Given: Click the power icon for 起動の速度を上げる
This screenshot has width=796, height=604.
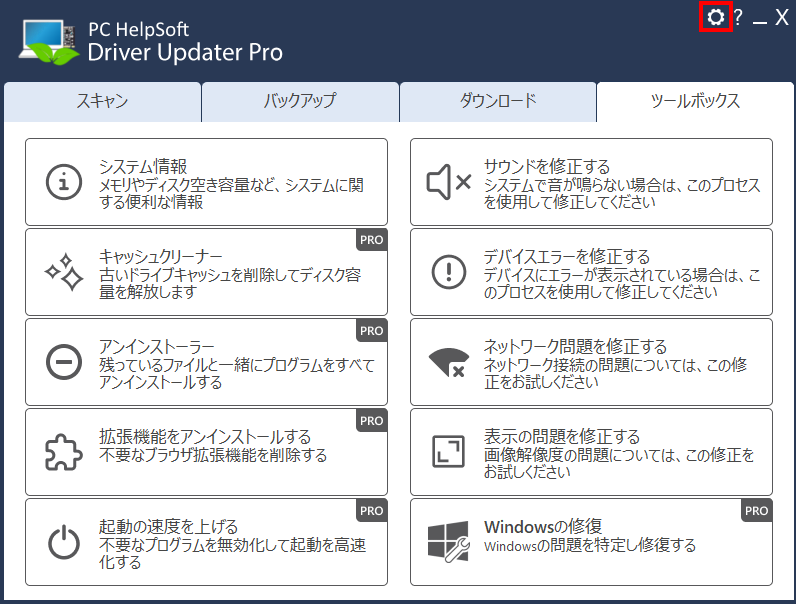Looking at the screenshot, I should (x=63, y=542).
